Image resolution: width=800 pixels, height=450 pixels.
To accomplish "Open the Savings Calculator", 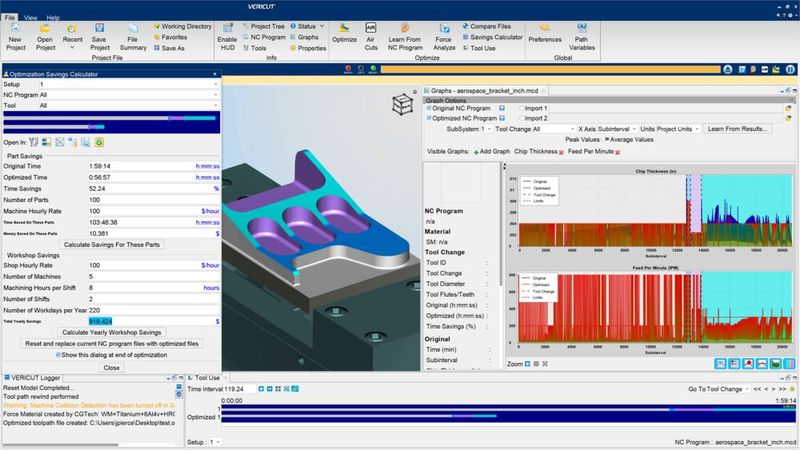I will point(492,37).
